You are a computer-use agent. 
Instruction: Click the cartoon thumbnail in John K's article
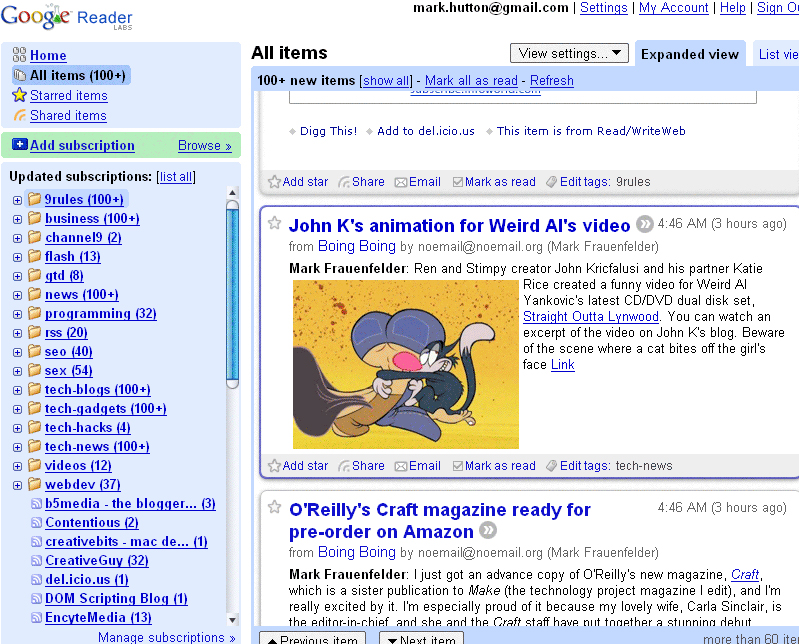406,364
